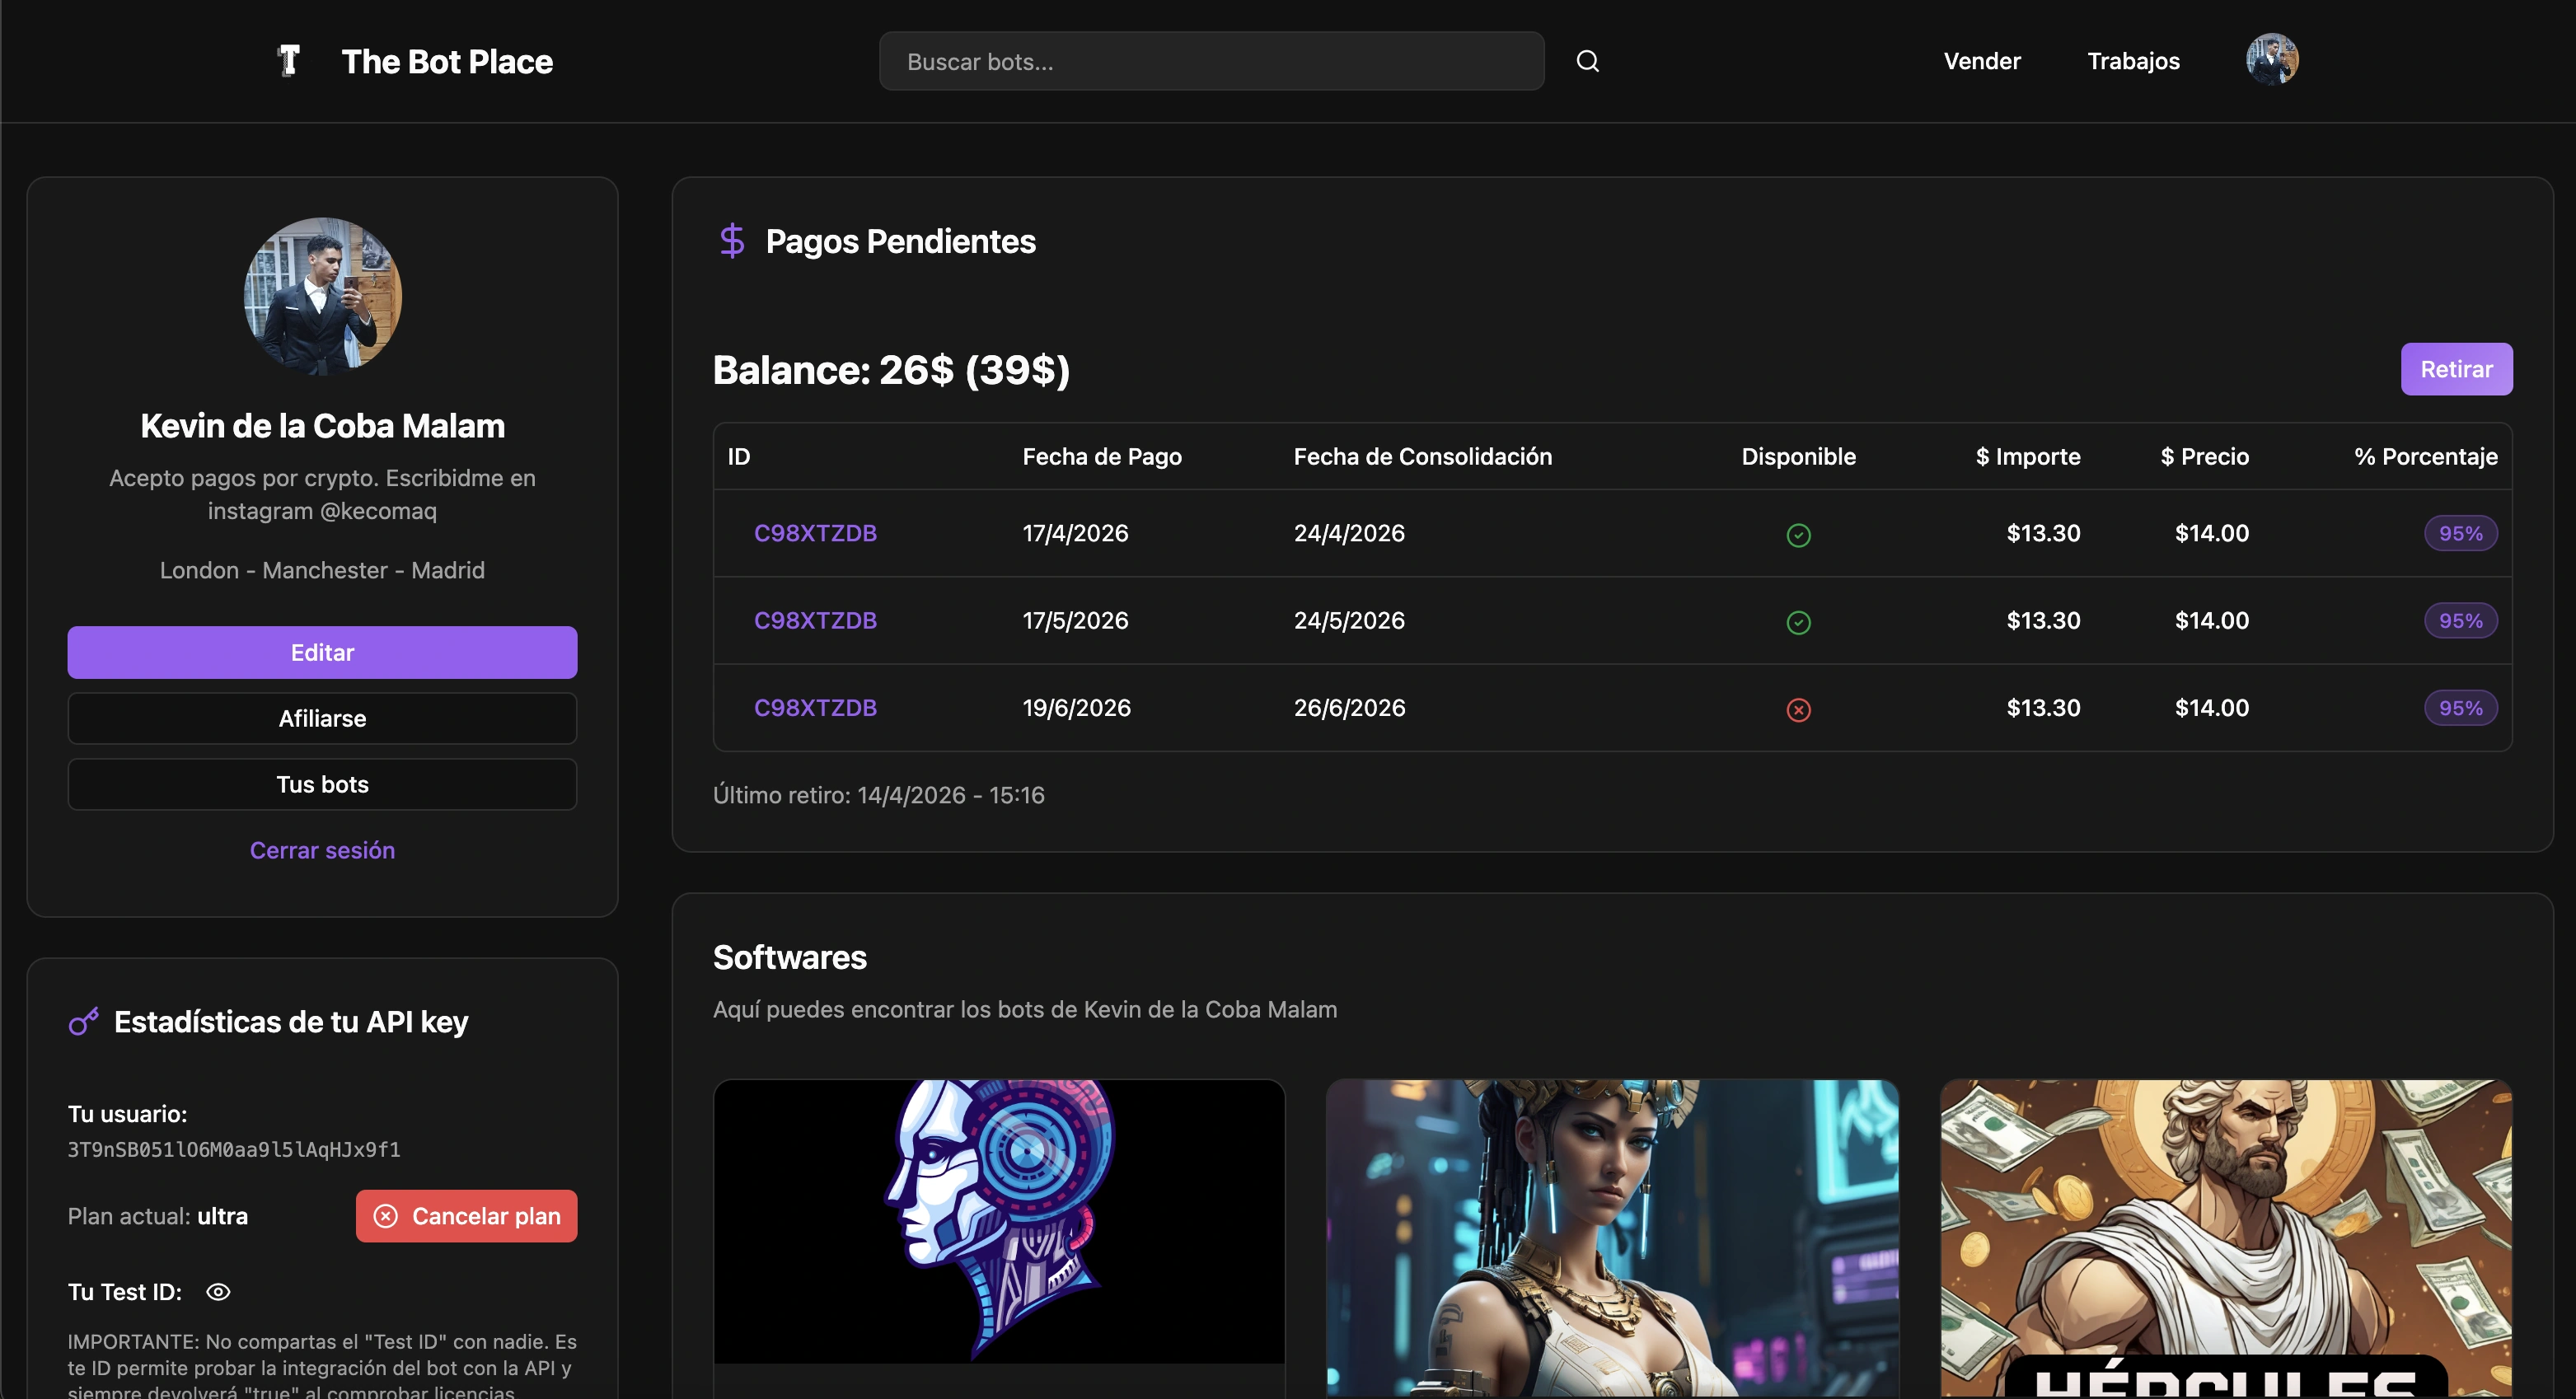Click the Fecha de Pago column header

(1102, 456)
